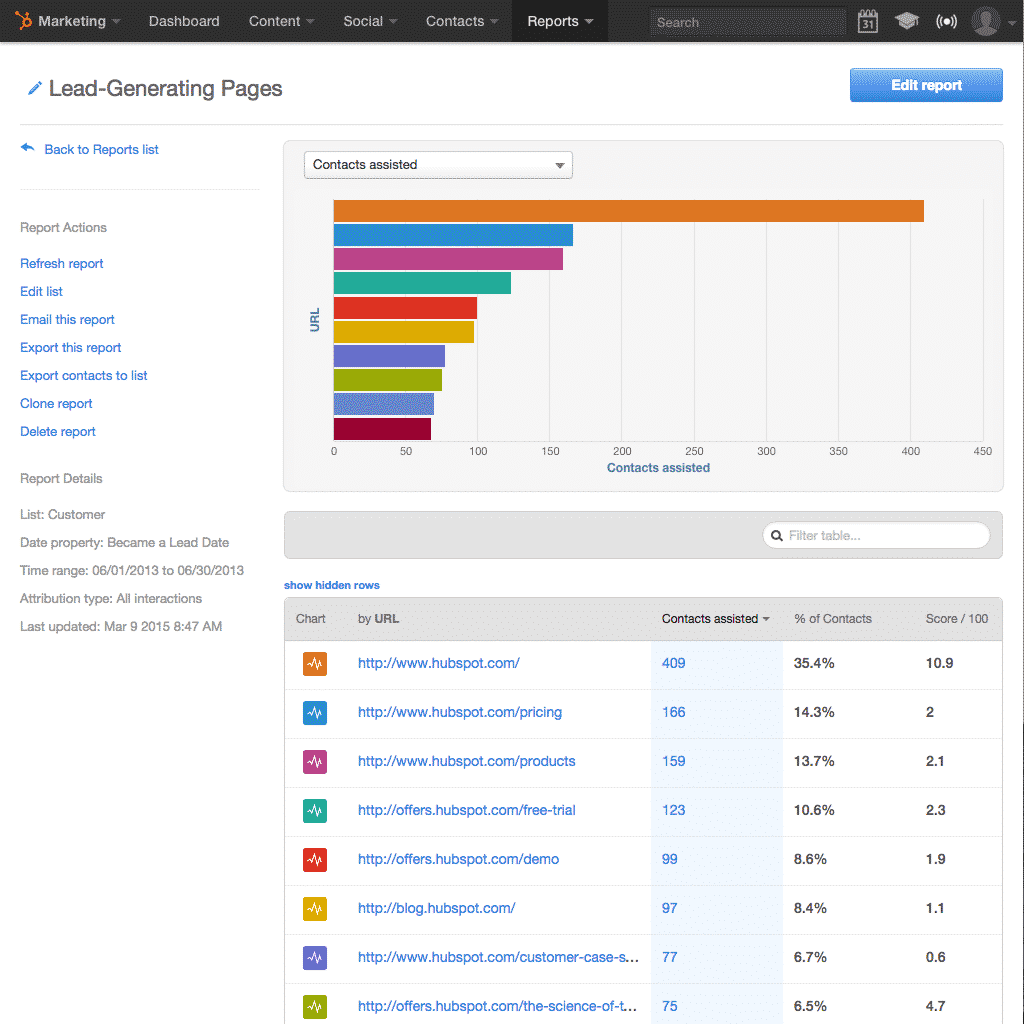Go Back to Reports list
The image size is (1024, 1024).
click(x=100, y=150)
